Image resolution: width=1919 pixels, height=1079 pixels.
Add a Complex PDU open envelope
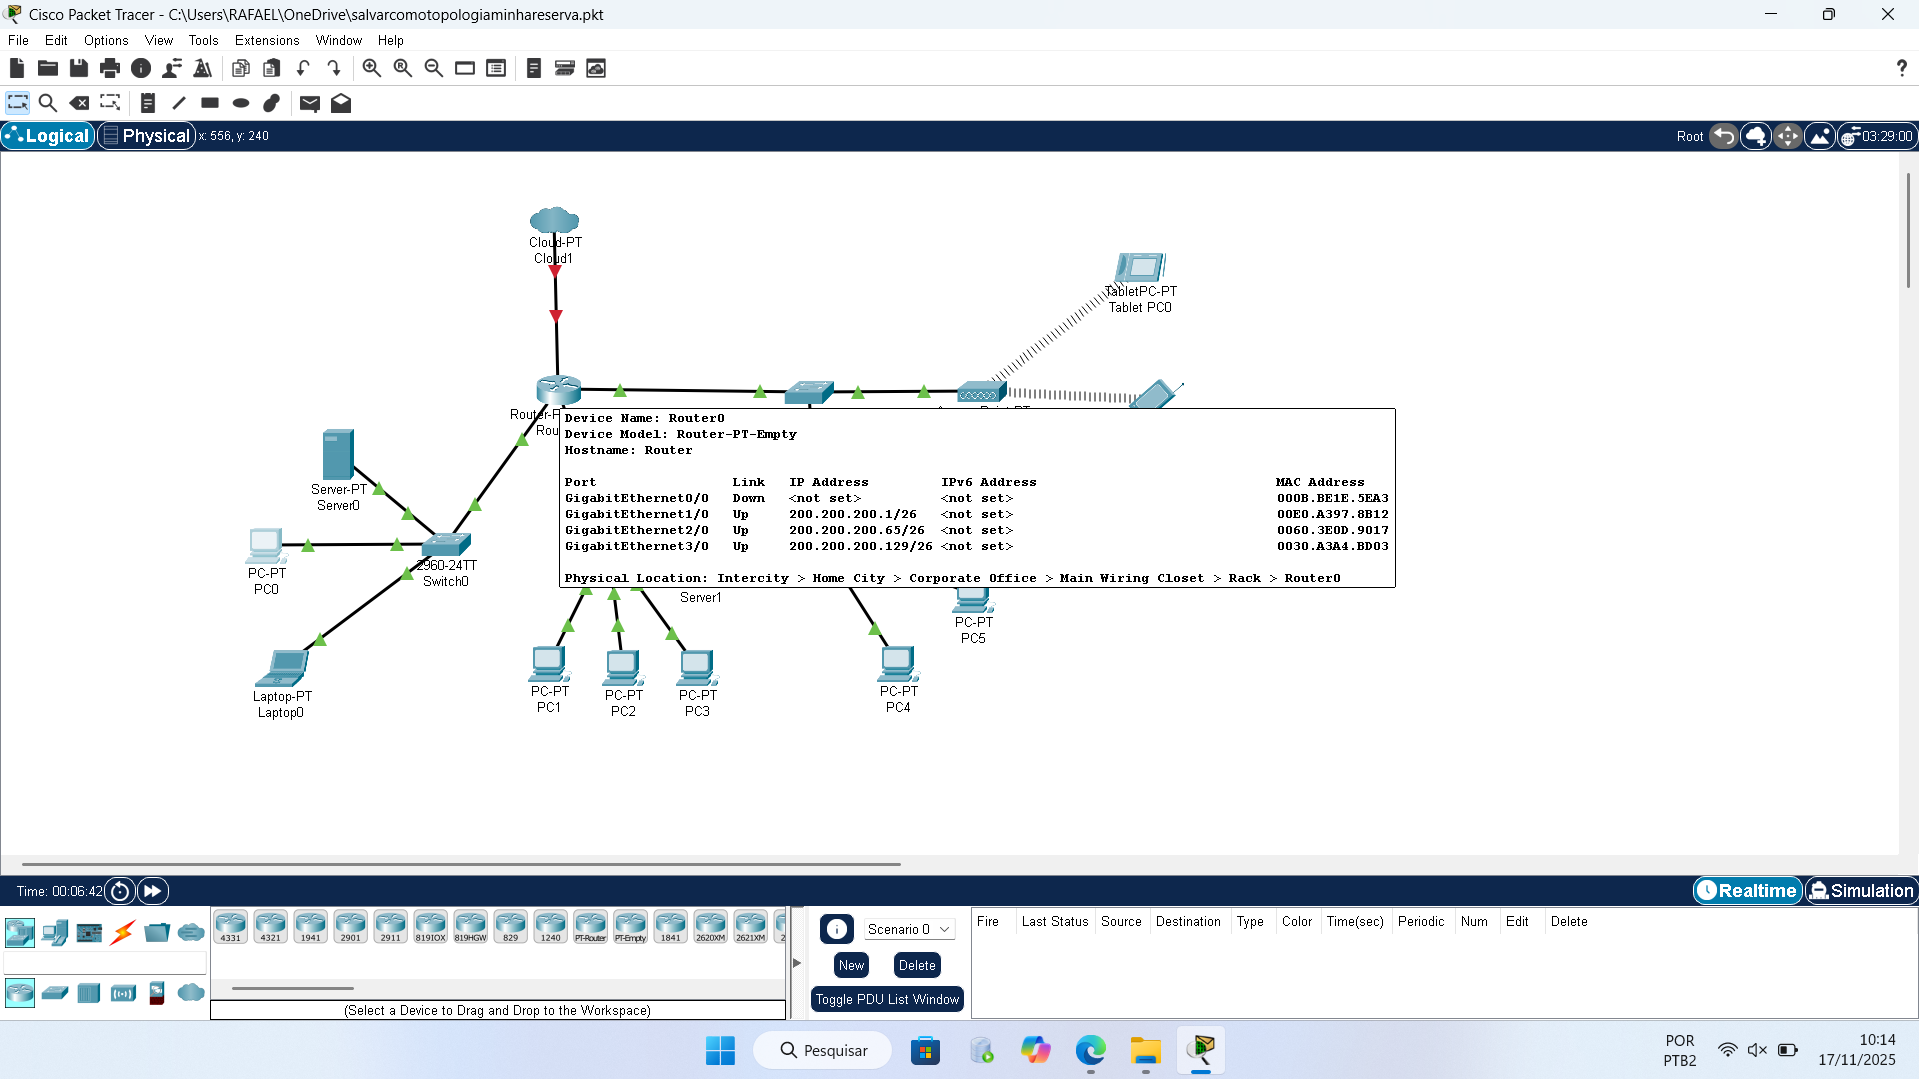pyautogui.click(x=341, y=103)
